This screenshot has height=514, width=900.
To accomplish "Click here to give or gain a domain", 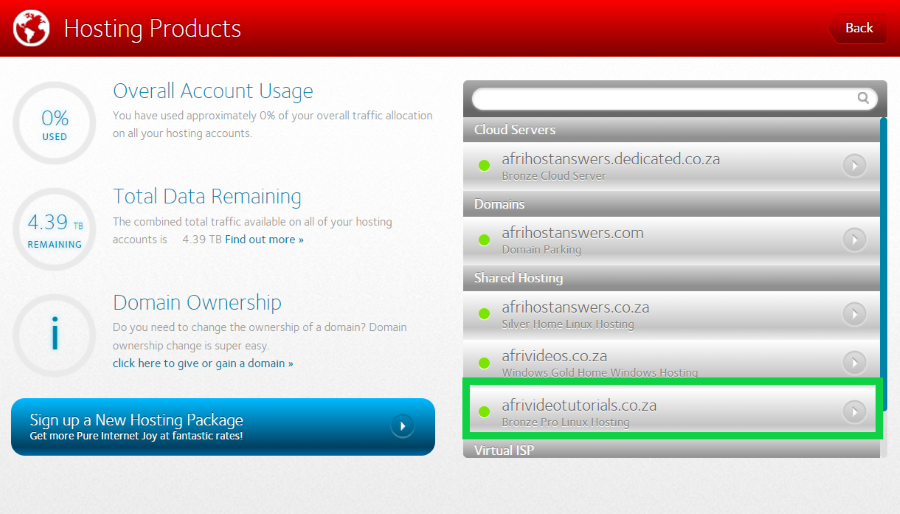I will pyautogui.click(x=203, y=363).
